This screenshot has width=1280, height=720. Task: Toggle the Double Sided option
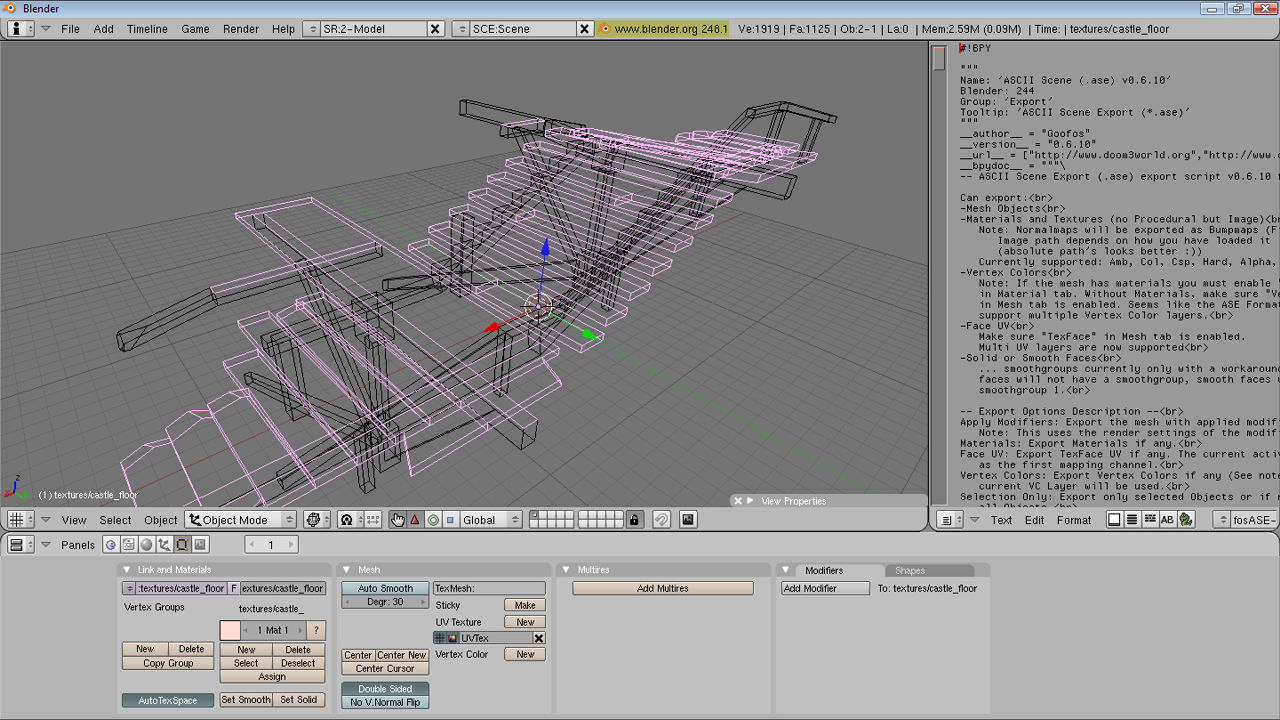385,689
